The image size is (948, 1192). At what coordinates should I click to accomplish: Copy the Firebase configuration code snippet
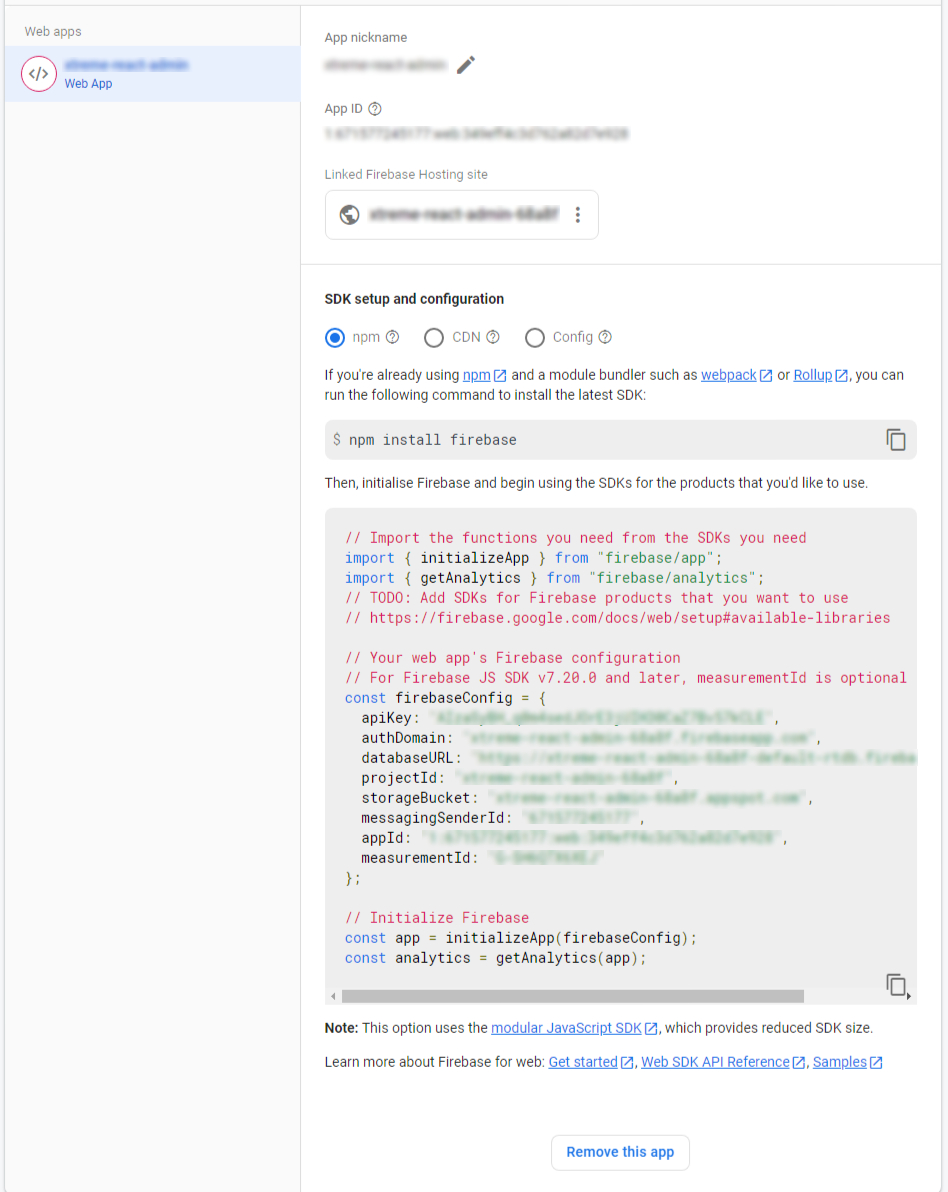pyautogui.click(x=895, y=984)
